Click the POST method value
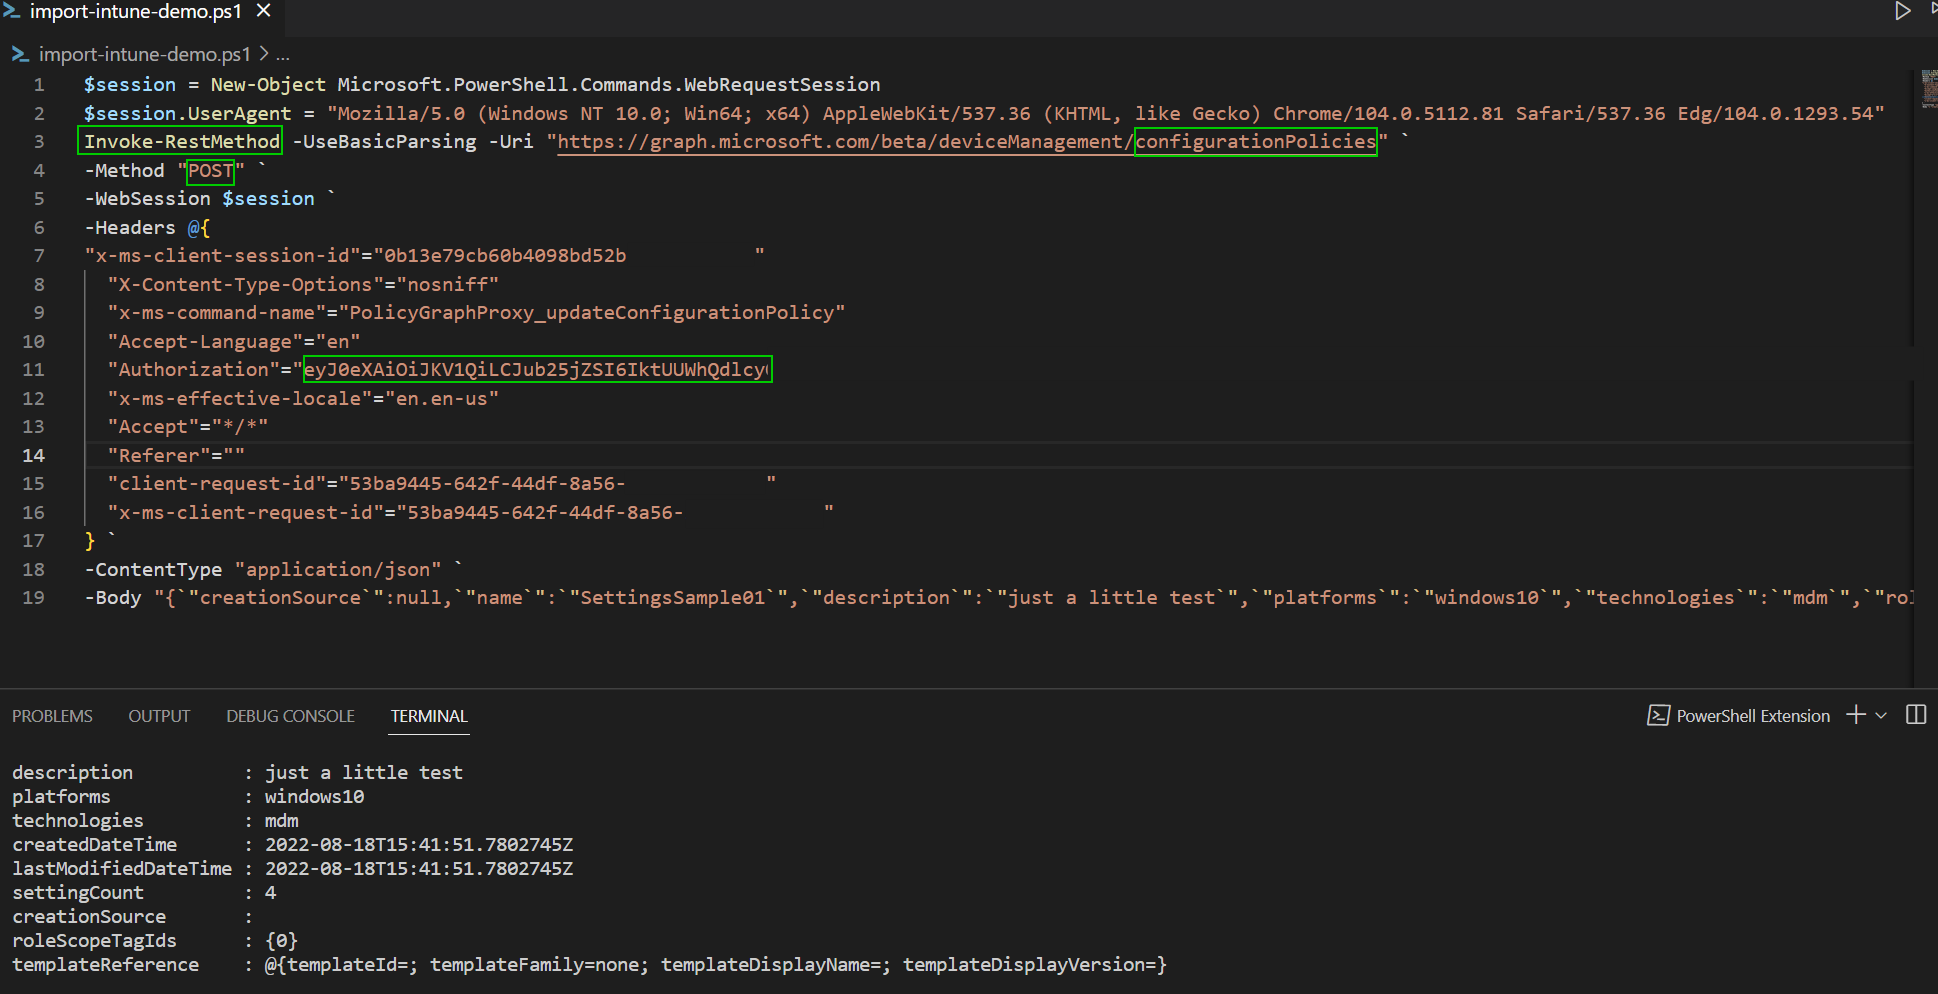This screenshot has width=1938, height=994. click(210, 171)
